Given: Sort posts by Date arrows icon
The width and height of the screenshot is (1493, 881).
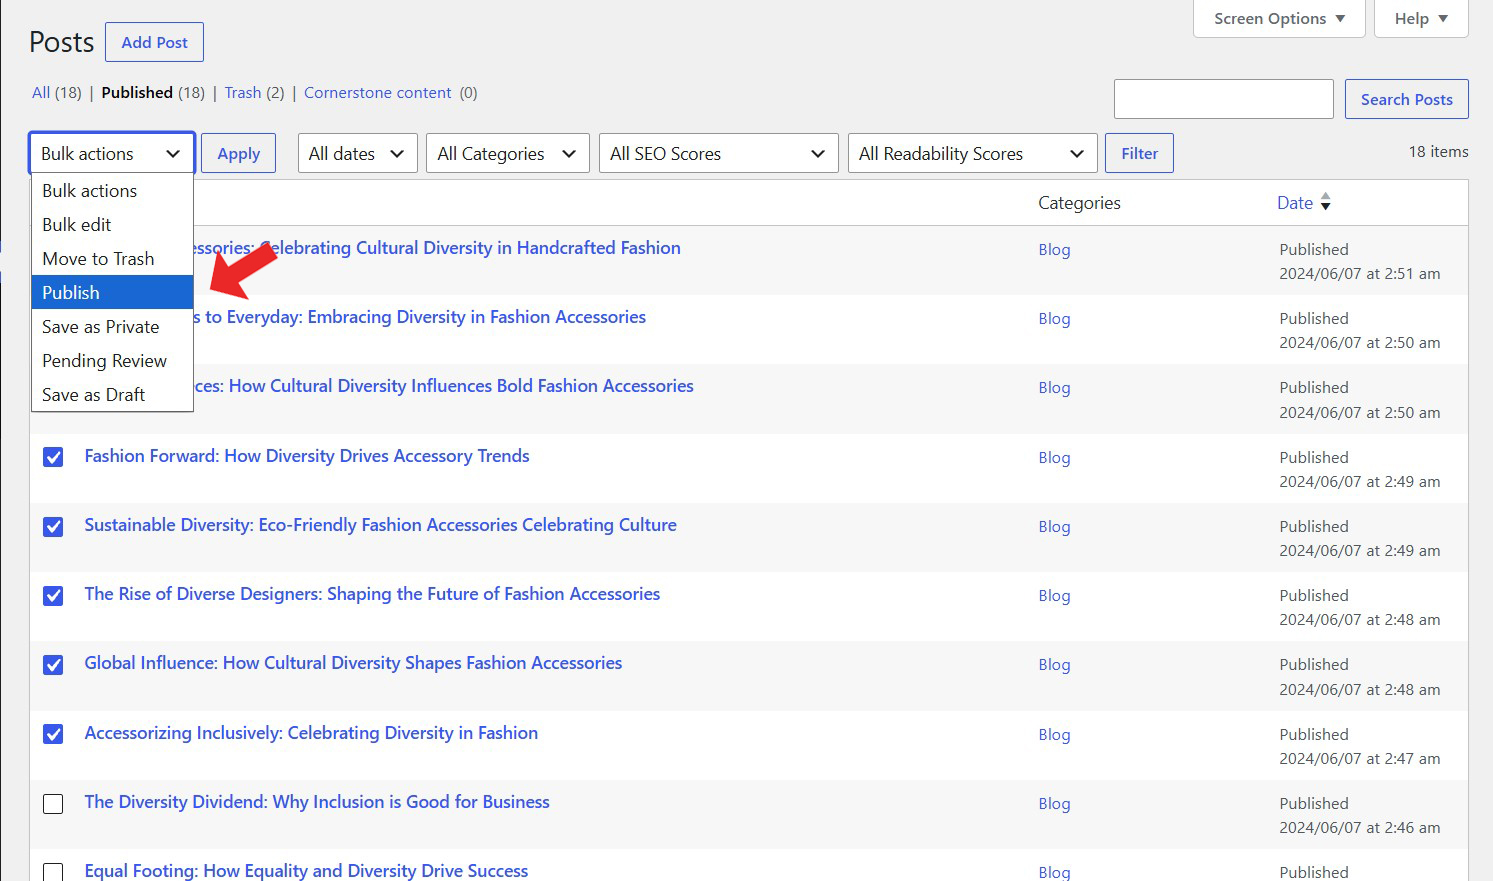Looking at the screenshot, I should (x=1325, y=202).
